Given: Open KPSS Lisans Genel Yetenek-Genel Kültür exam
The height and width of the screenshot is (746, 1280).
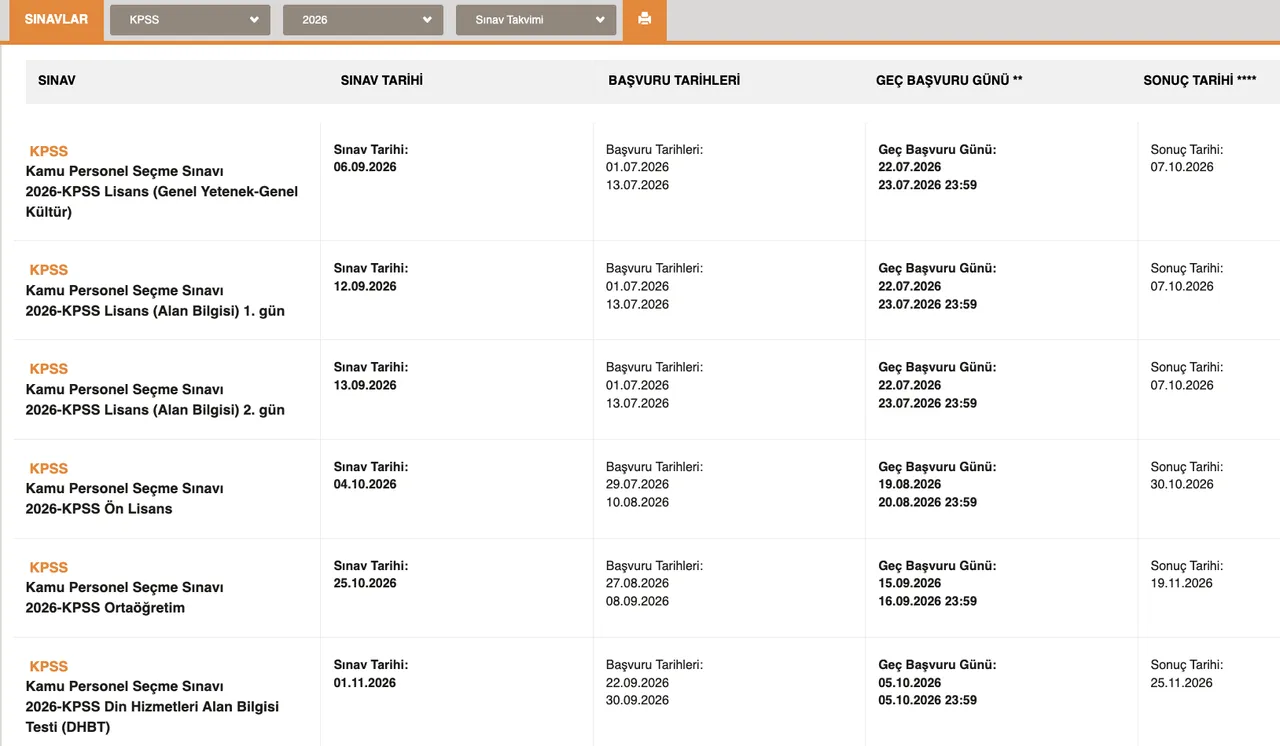Looking at the screenshot, I should 162,191.
